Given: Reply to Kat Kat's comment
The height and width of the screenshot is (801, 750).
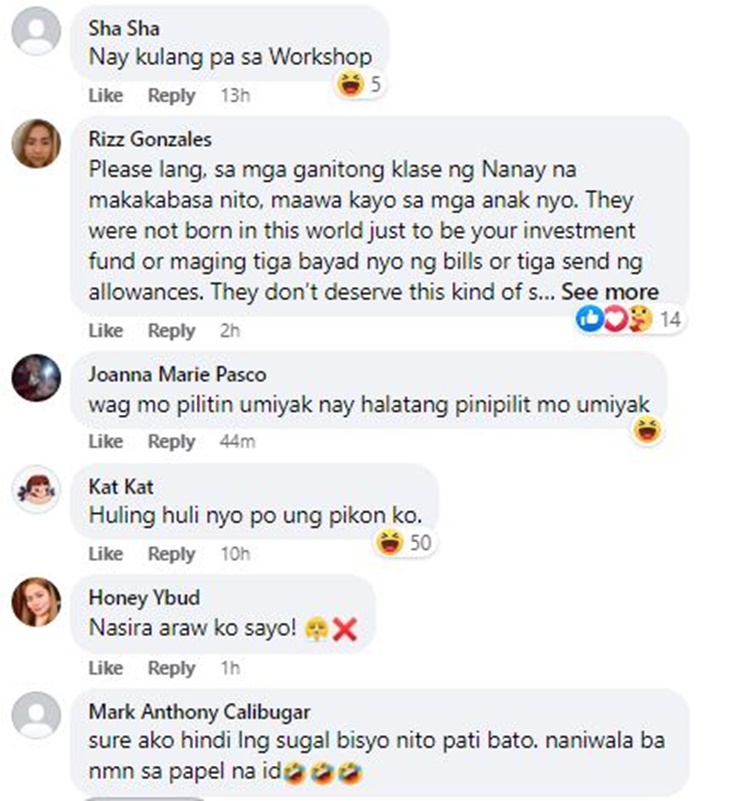Looking at the screenshot, I should pos(172,554).
